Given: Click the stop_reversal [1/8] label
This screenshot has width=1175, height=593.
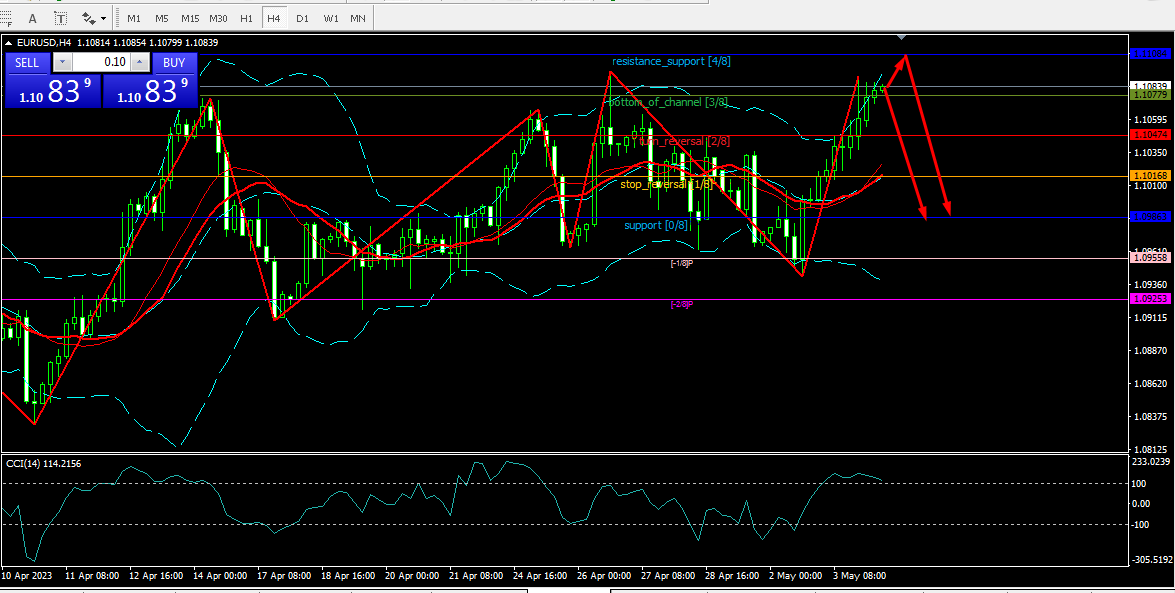Looking at the screenshot, I should (666, 184).
